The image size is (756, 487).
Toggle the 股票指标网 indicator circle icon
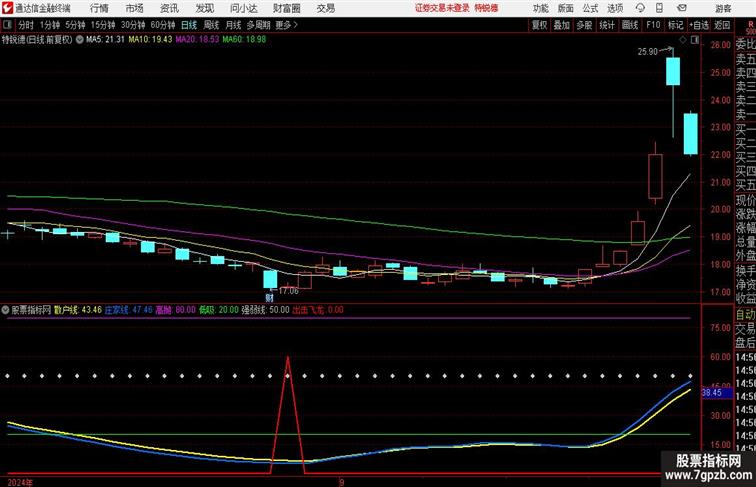5,310
